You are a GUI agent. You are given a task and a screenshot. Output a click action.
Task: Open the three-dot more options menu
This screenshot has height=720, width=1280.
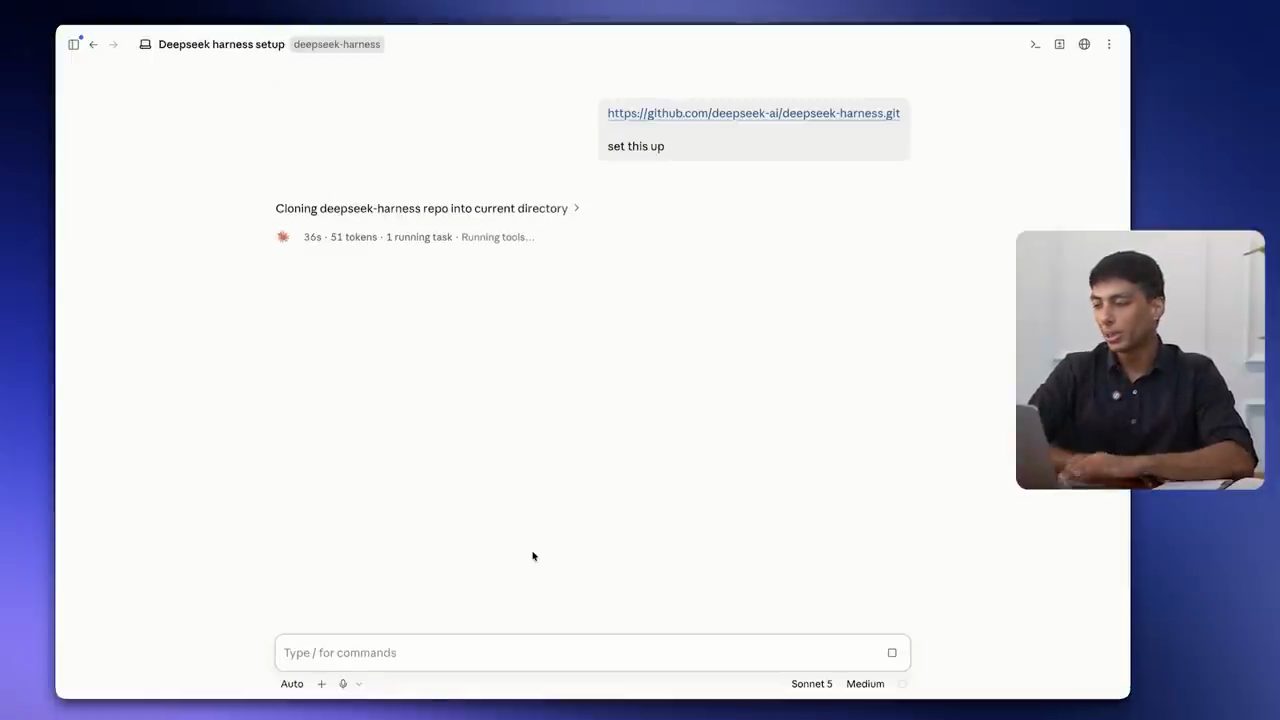pos(1109,44)
